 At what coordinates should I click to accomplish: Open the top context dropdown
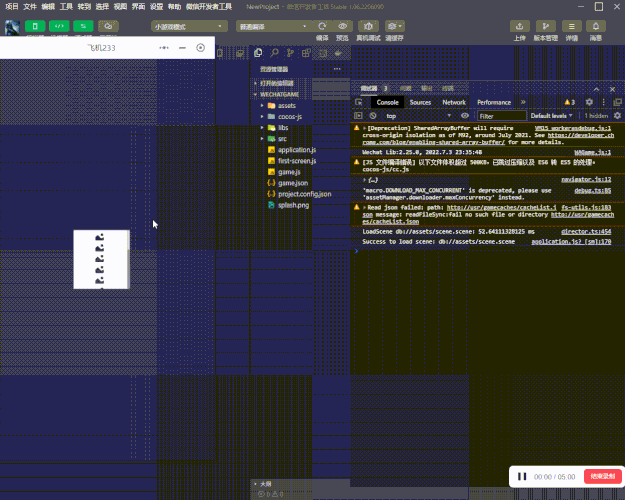418,116
